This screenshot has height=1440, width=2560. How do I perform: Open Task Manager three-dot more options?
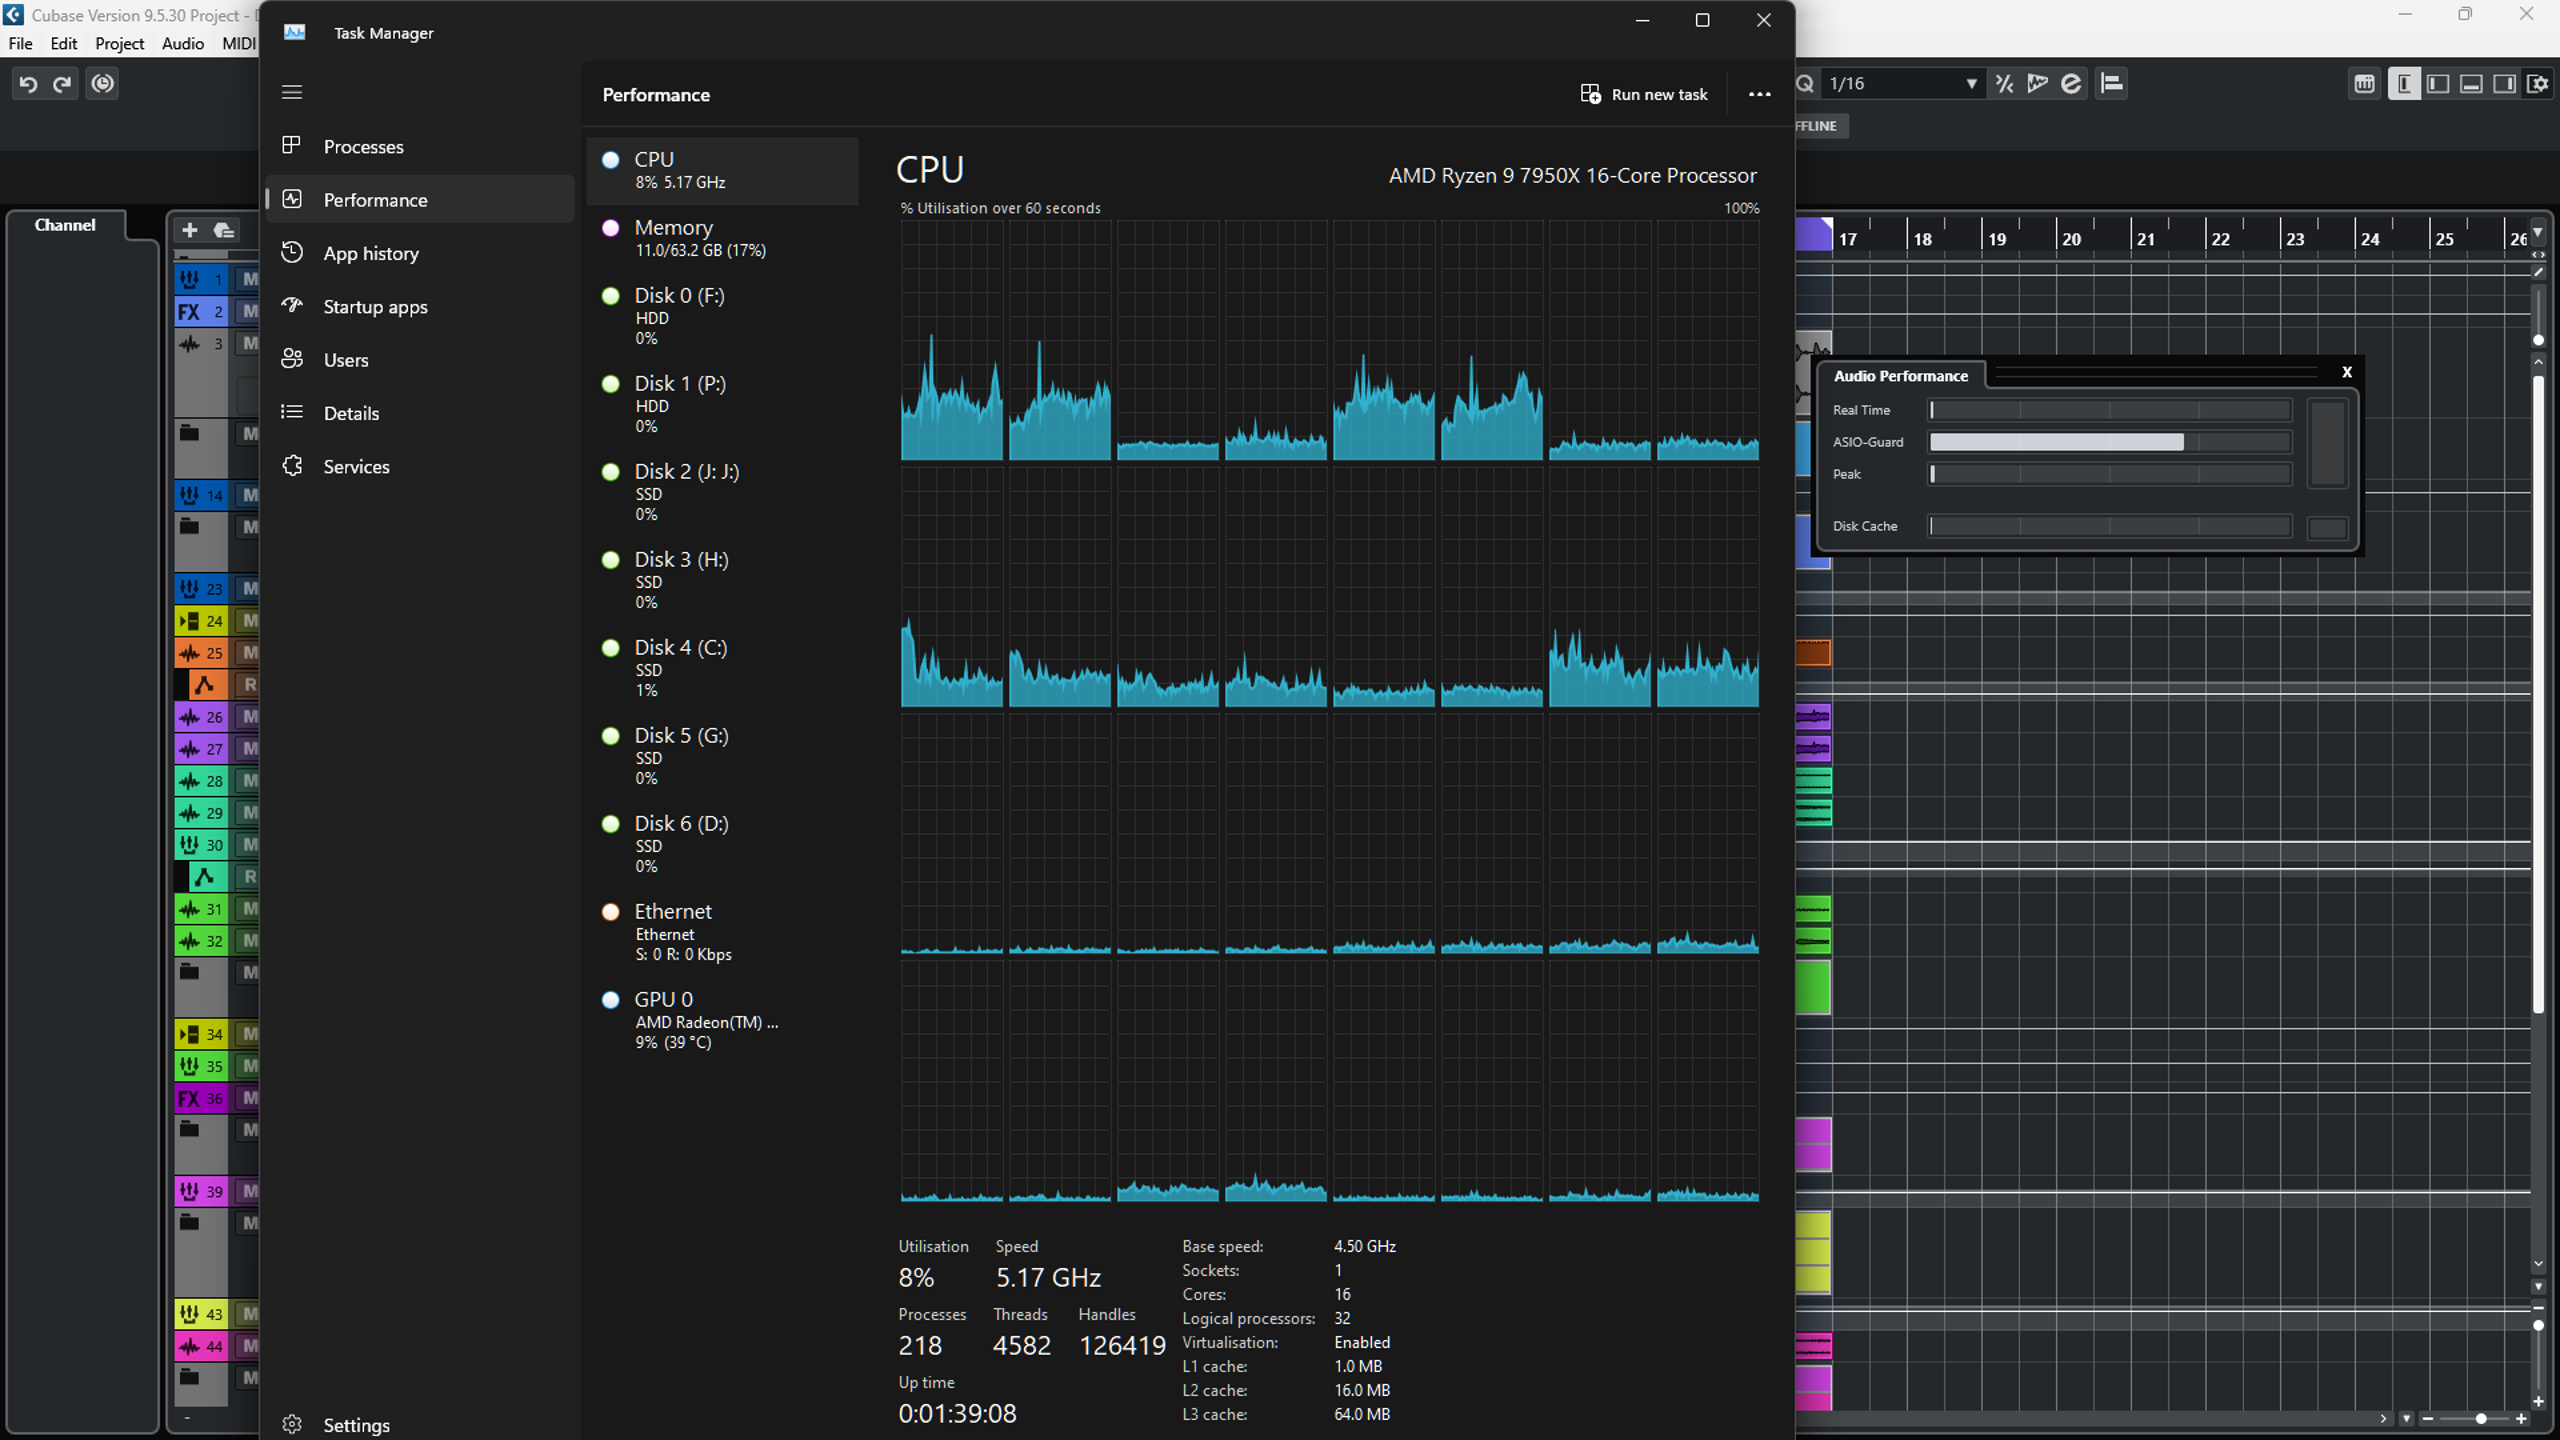point(1759,94)
